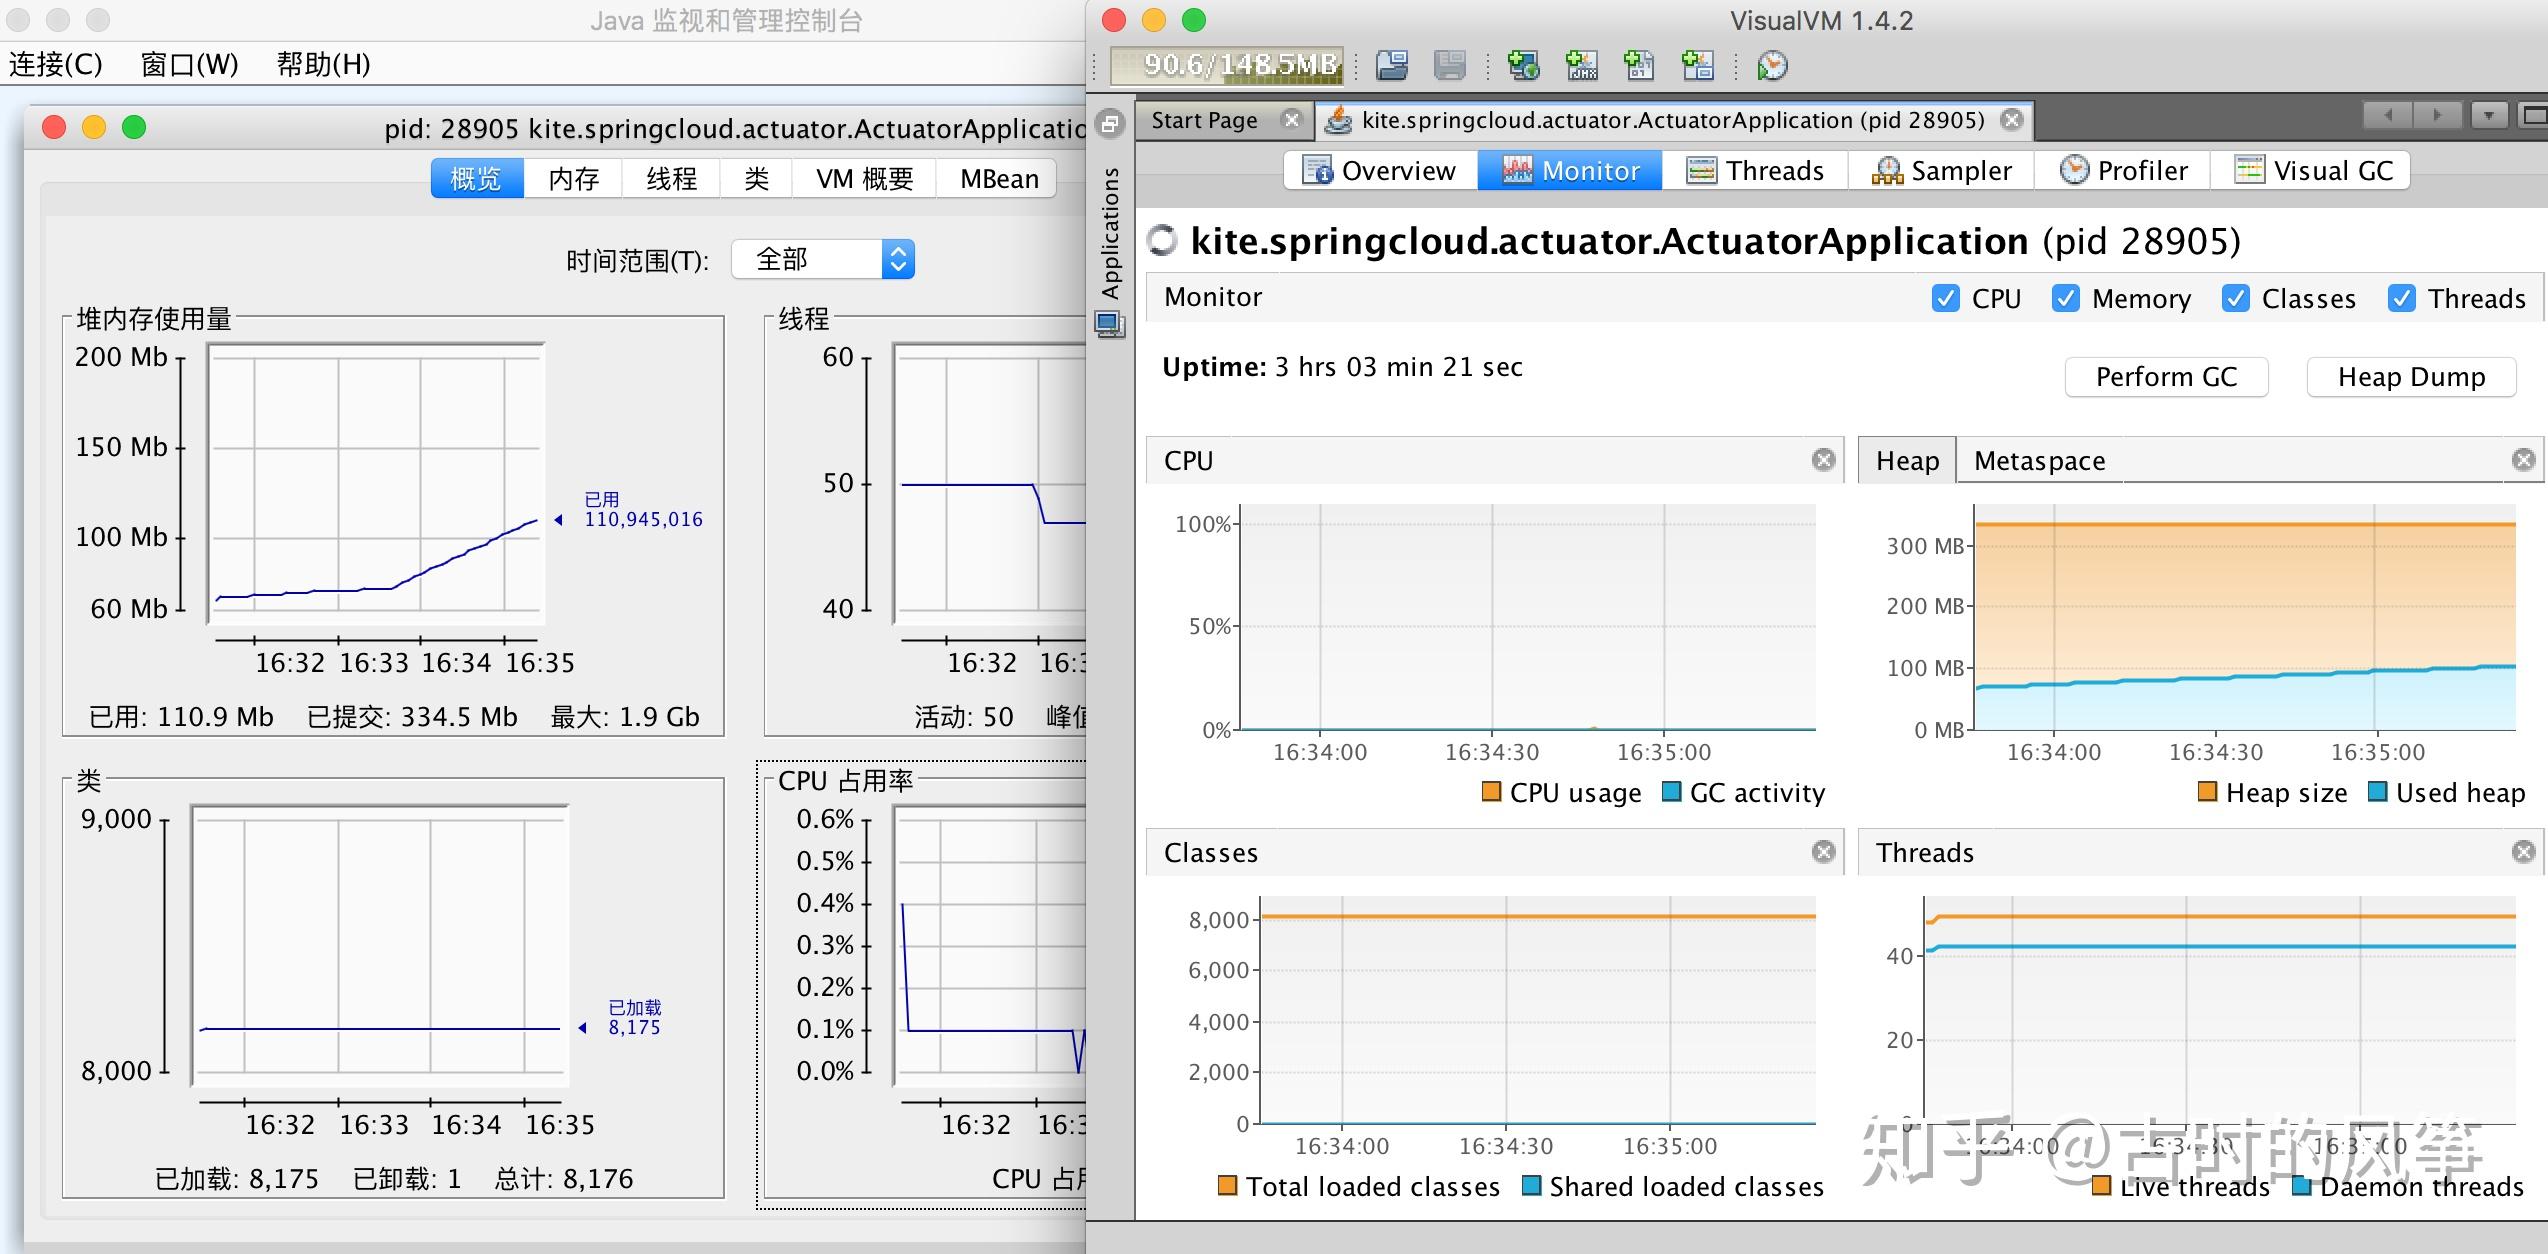Click the Uptime '3 hrs 03 min 21 sec' text
The width and height of the screenshot is (2548, 1254).
tap(1398, 367)
